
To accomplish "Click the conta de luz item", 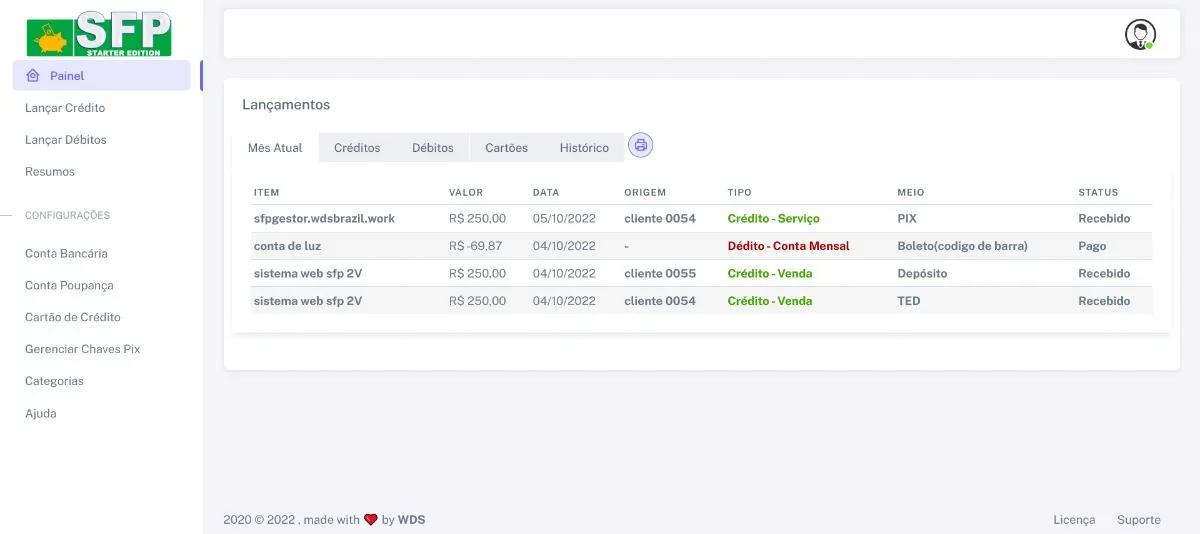I will click(287, 246).
